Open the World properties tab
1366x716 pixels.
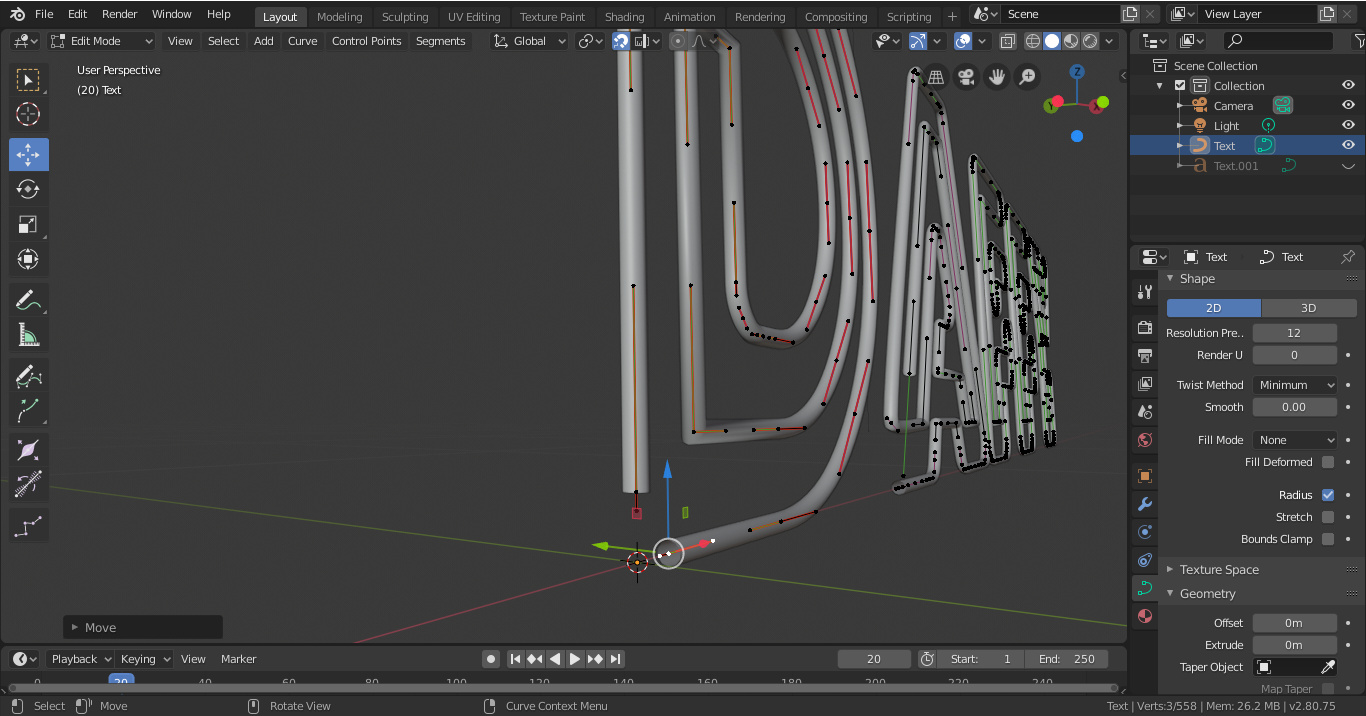(1145, 440)
